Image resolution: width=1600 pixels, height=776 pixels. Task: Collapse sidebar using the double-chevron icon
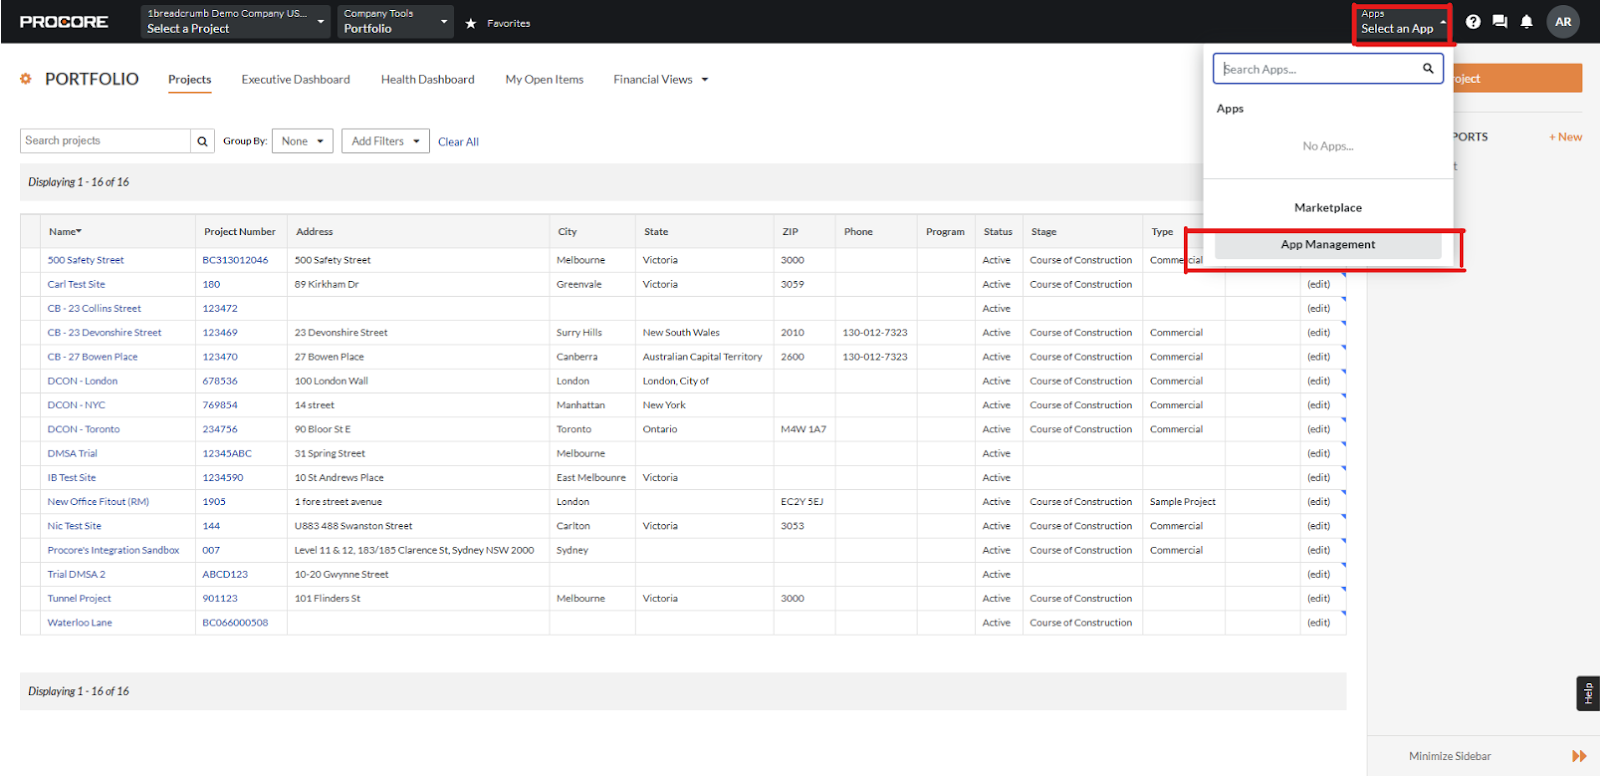click(x=1580, y=756)
